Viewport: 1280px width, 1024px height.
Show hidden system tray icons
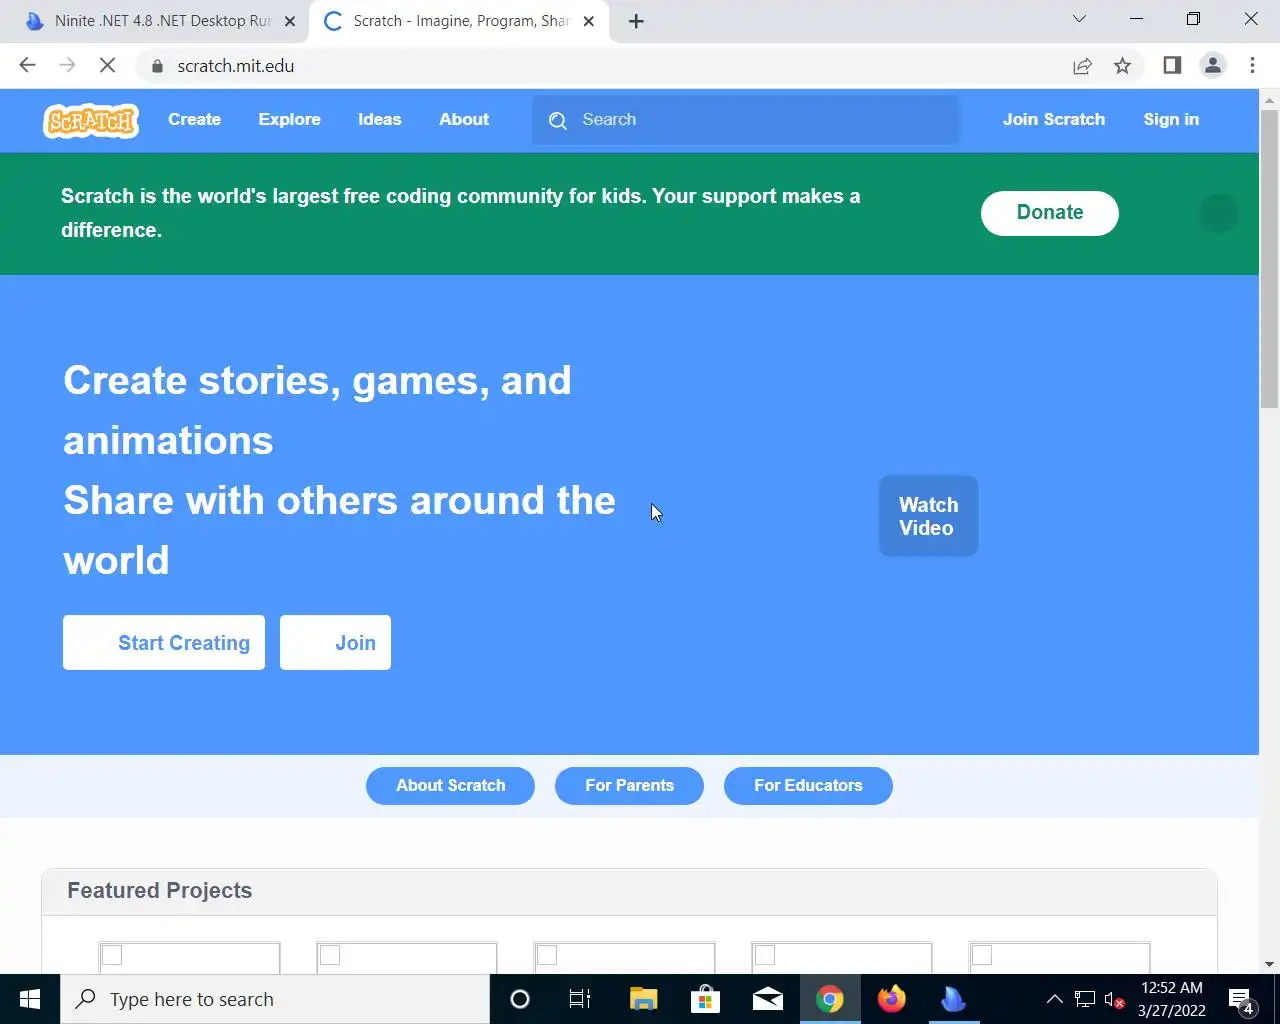(1054, 999)
